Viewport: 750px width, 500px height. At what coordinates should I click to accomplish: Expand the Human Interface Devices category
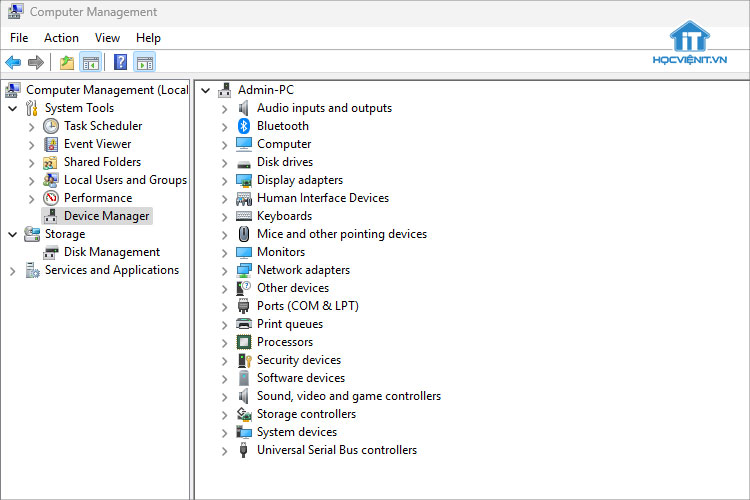pos(225,199)
